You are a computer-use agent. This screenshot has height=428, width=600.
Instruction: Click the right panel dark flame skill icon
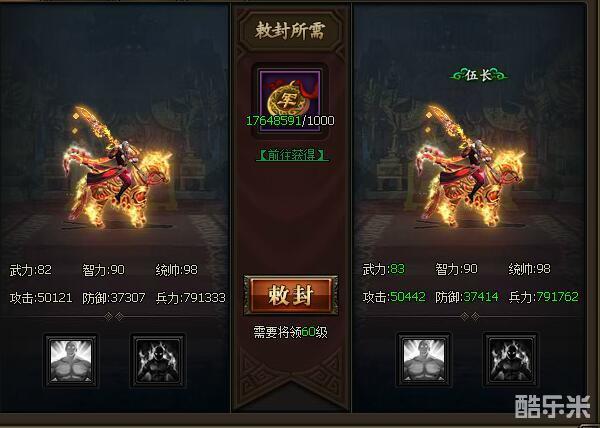pyautogui.click(x=510, y=360)
